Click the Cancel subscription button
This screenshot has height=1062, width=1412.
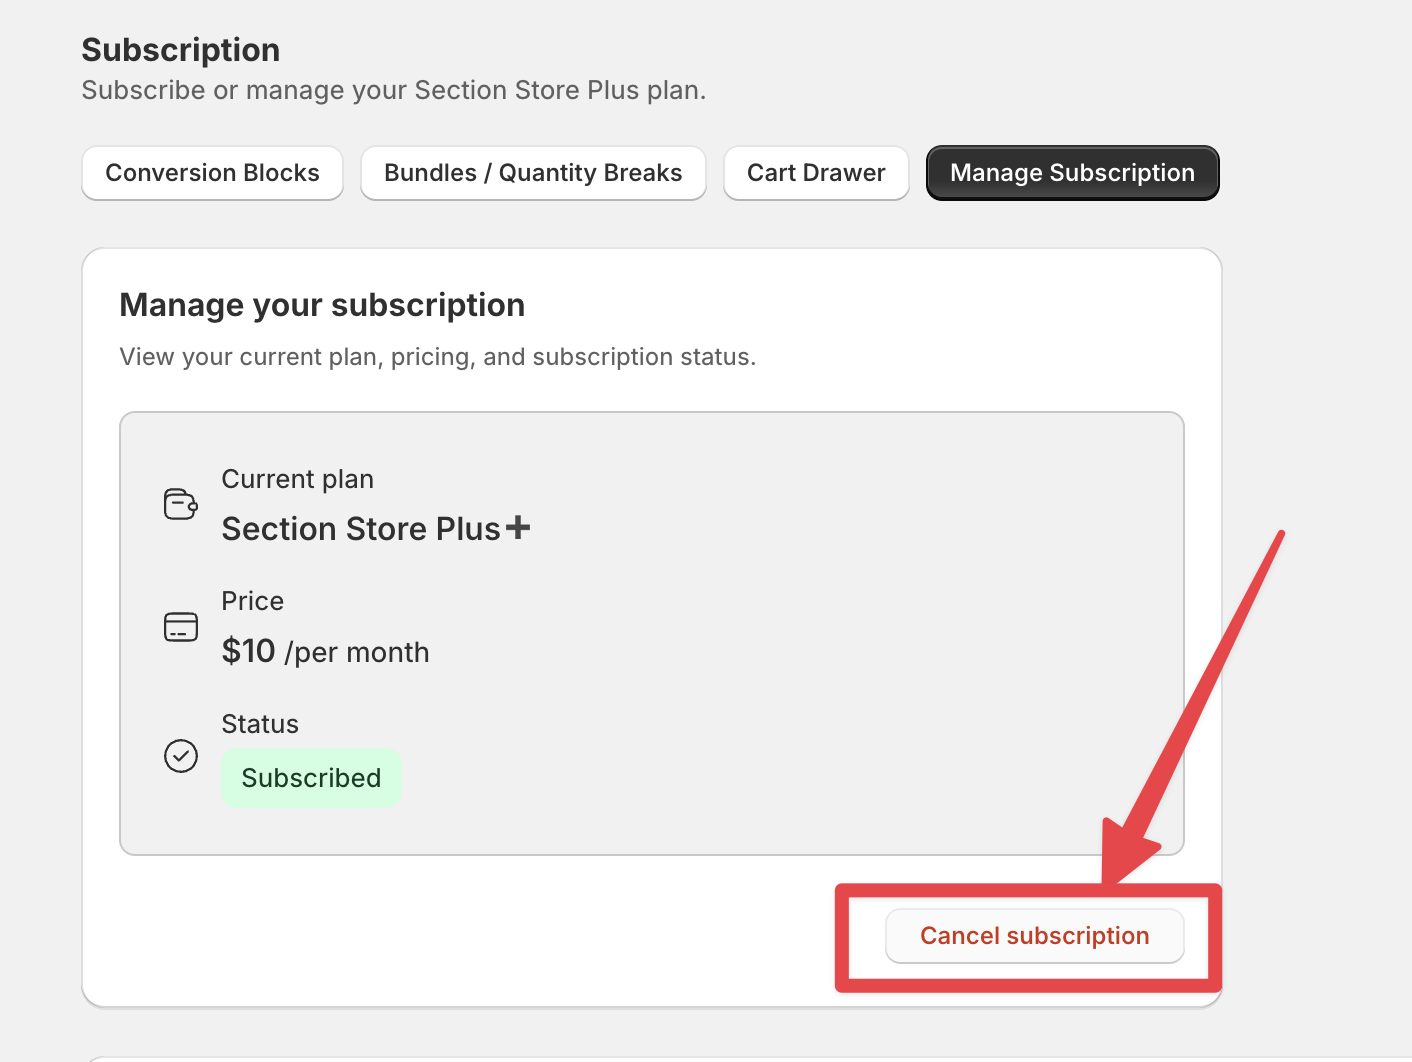1034,936
